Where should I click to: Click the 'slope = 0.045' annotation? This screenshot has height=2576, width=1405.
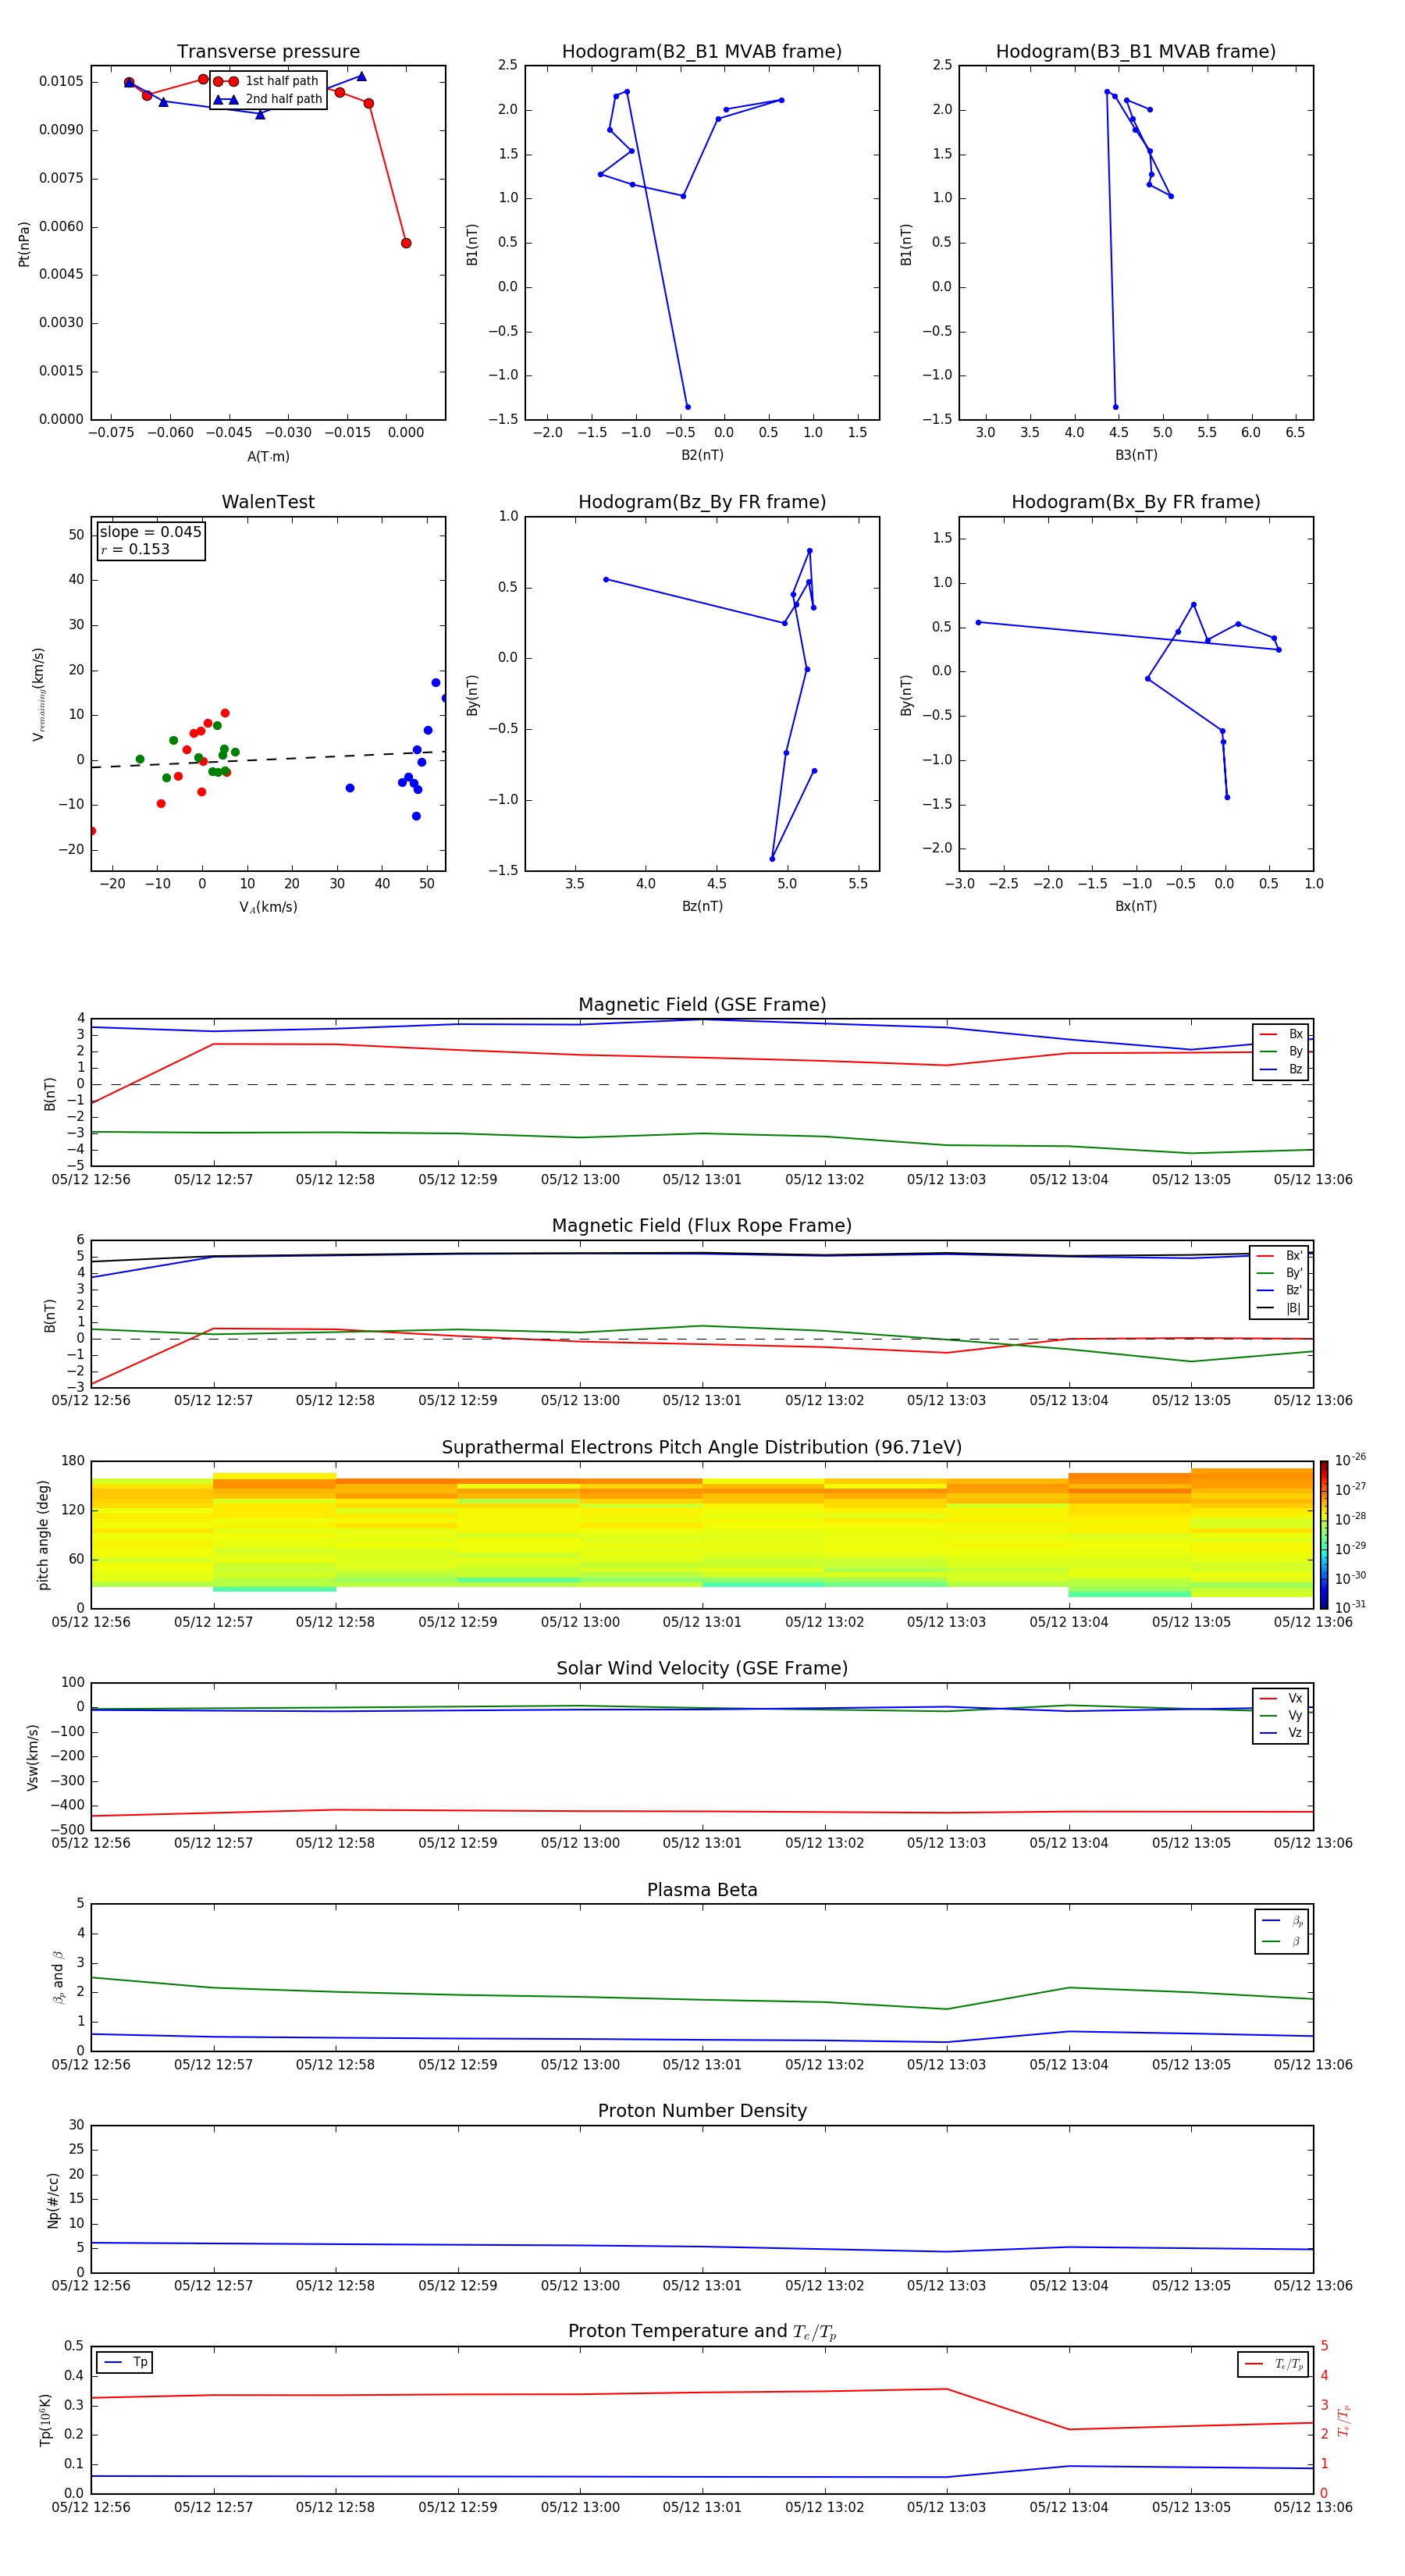point(151,532)
